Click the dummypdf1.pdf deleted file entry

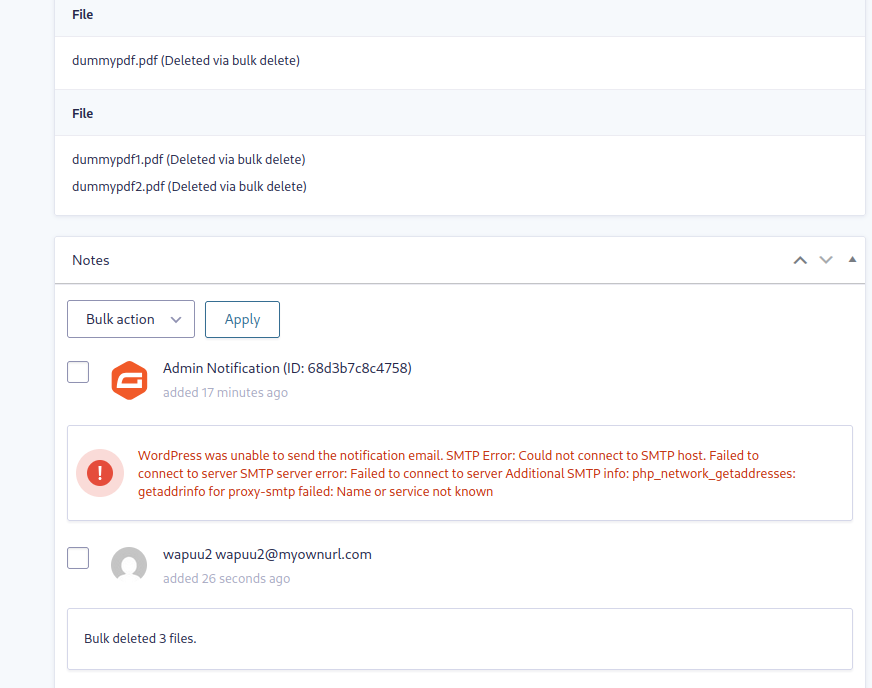(188, 159)
